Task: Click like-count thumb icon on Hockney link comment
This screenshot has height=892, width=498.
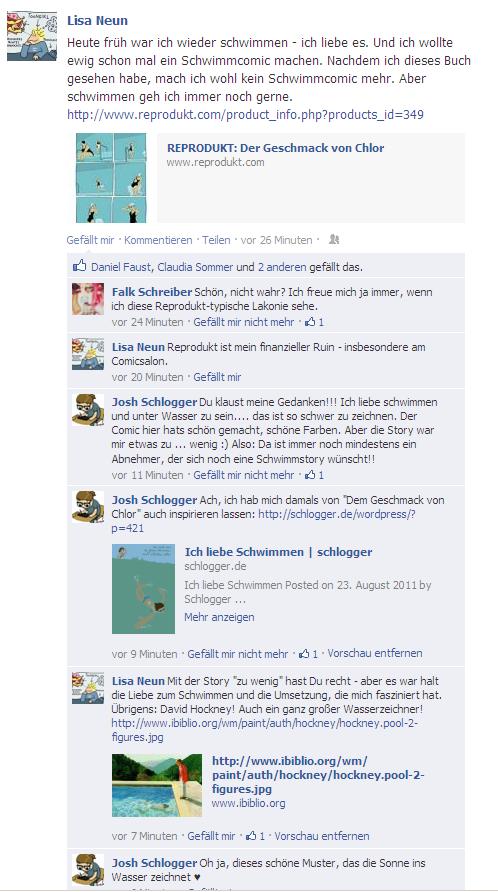Action: point(251,836)
